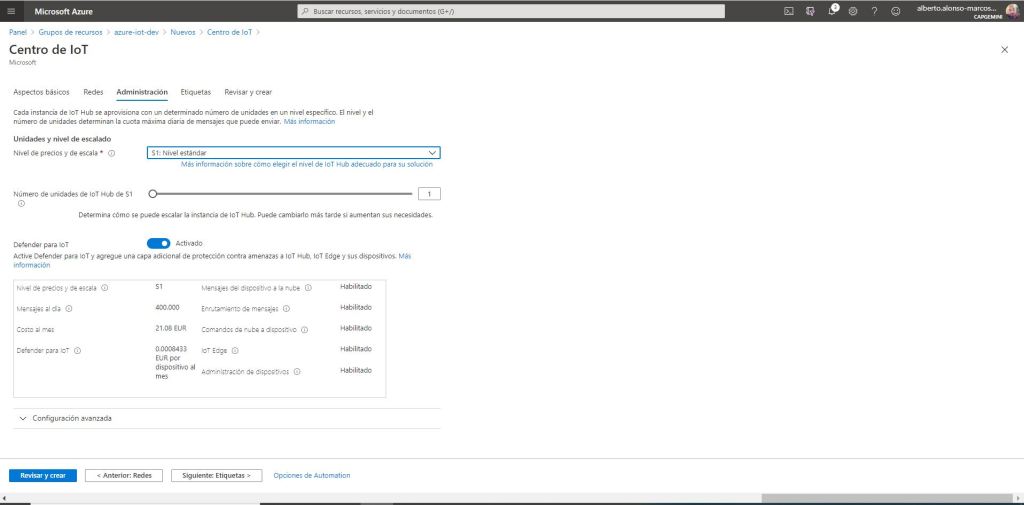Open the feedback smiley icon

pos(895,11)
